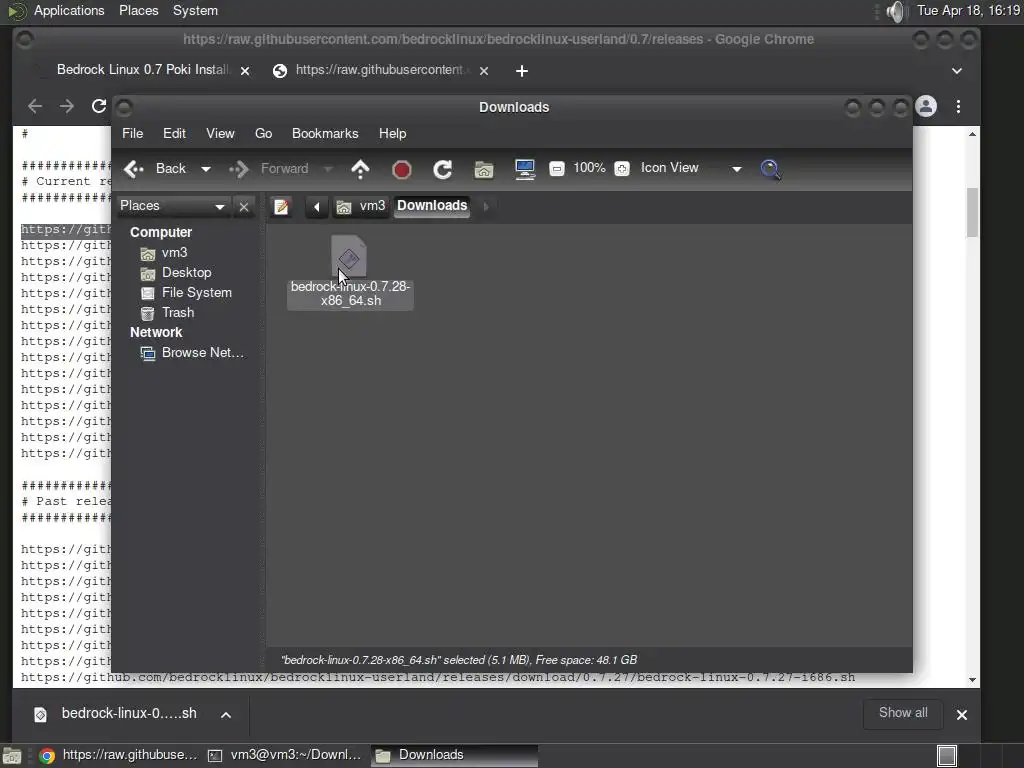The image size is (1024, 768).
Task: Click the Chrome page scroll-down arrow
Action: coord(972,680)
